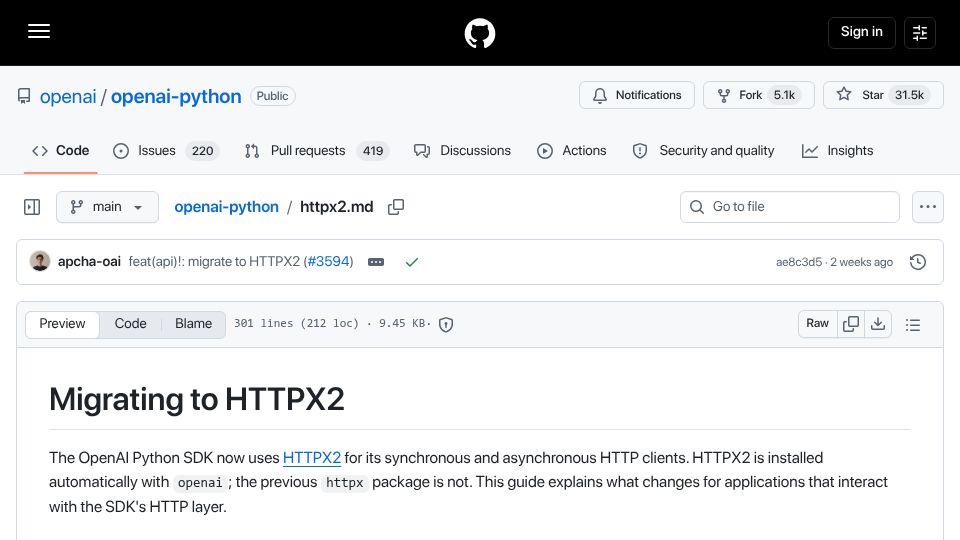The image size is (960, 540).
Task: Click the Sign in button
Action: pos(861,32)
